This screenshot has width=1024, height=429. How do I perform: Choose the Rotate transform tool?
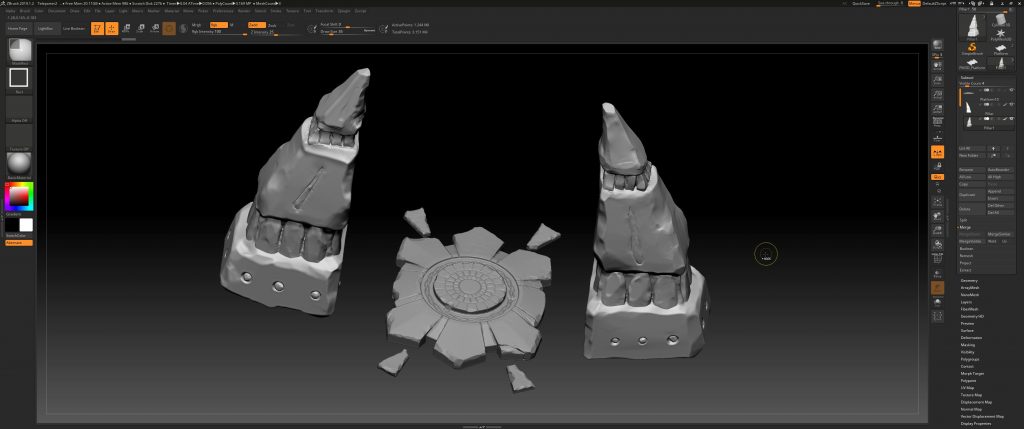tap(155, 28)
